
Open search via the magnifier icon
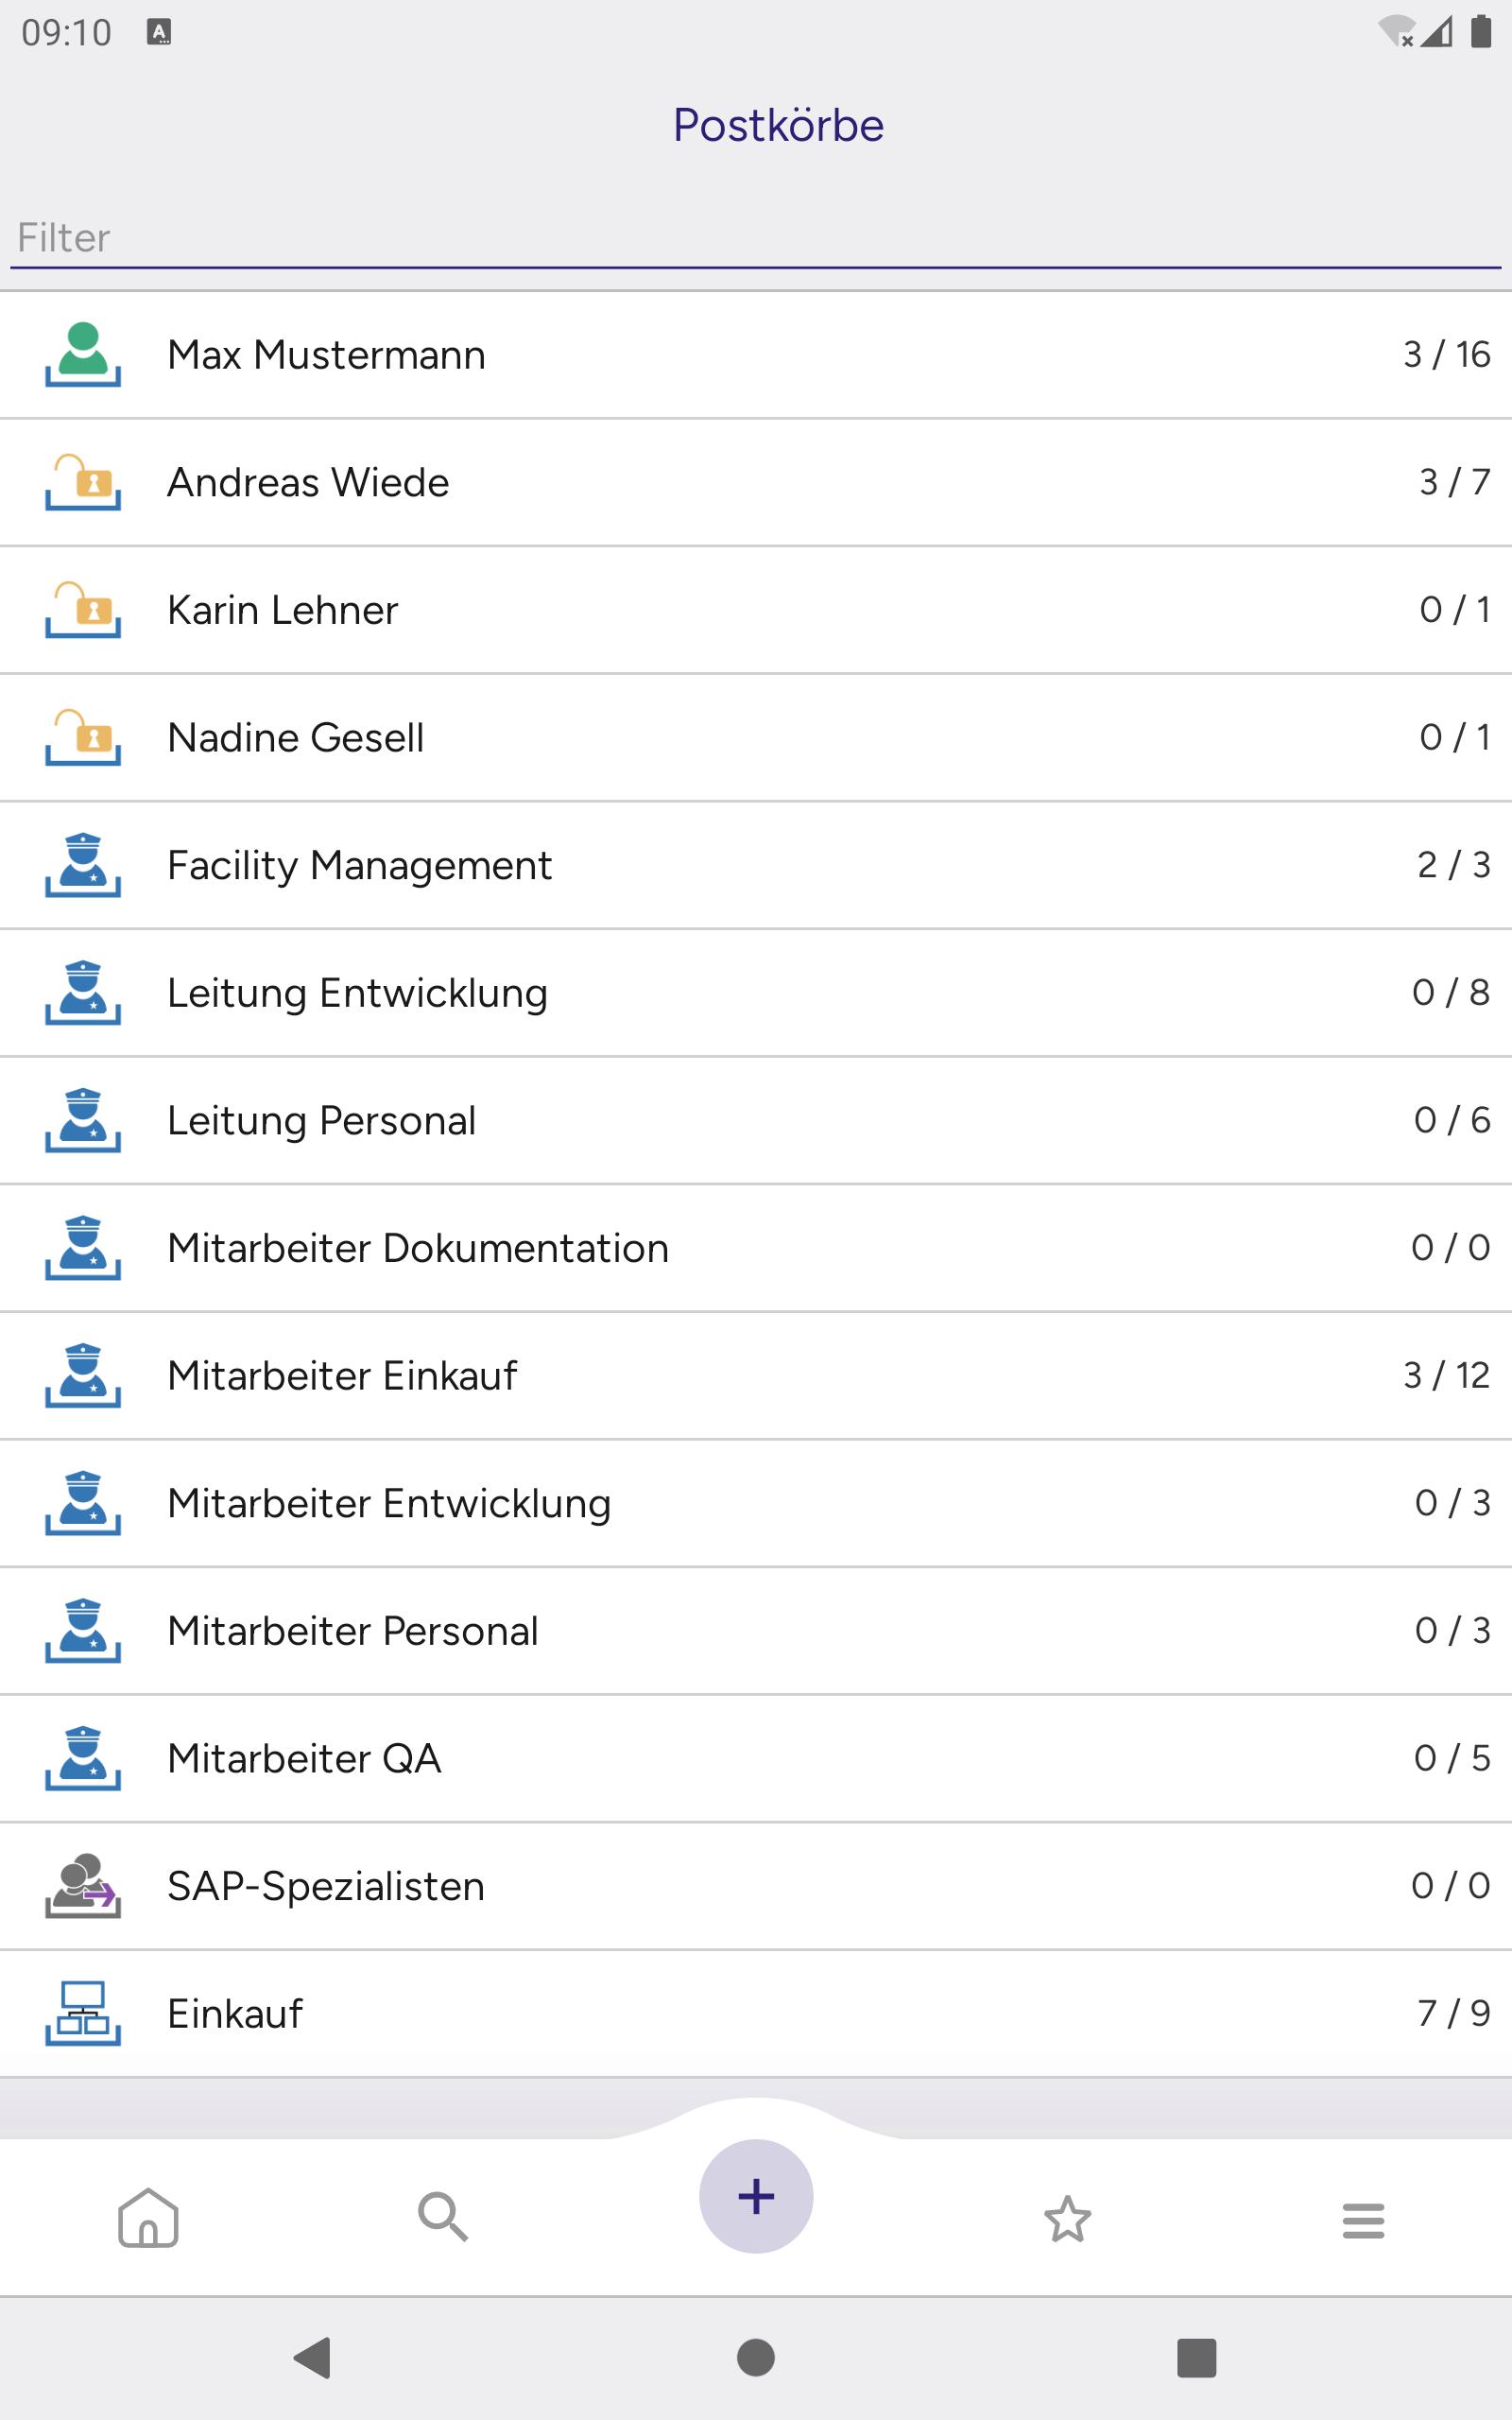[x=443, y=2217]
